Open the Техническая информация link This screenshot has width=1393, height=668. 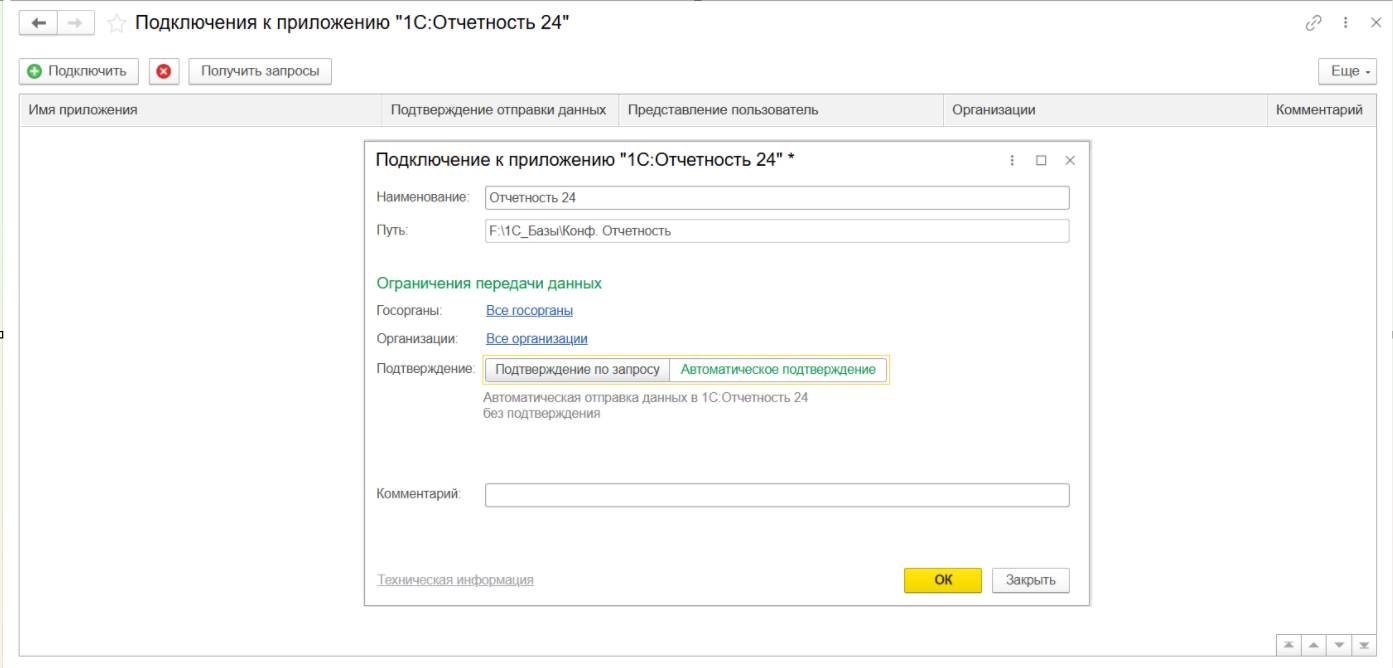coord(455,580)
